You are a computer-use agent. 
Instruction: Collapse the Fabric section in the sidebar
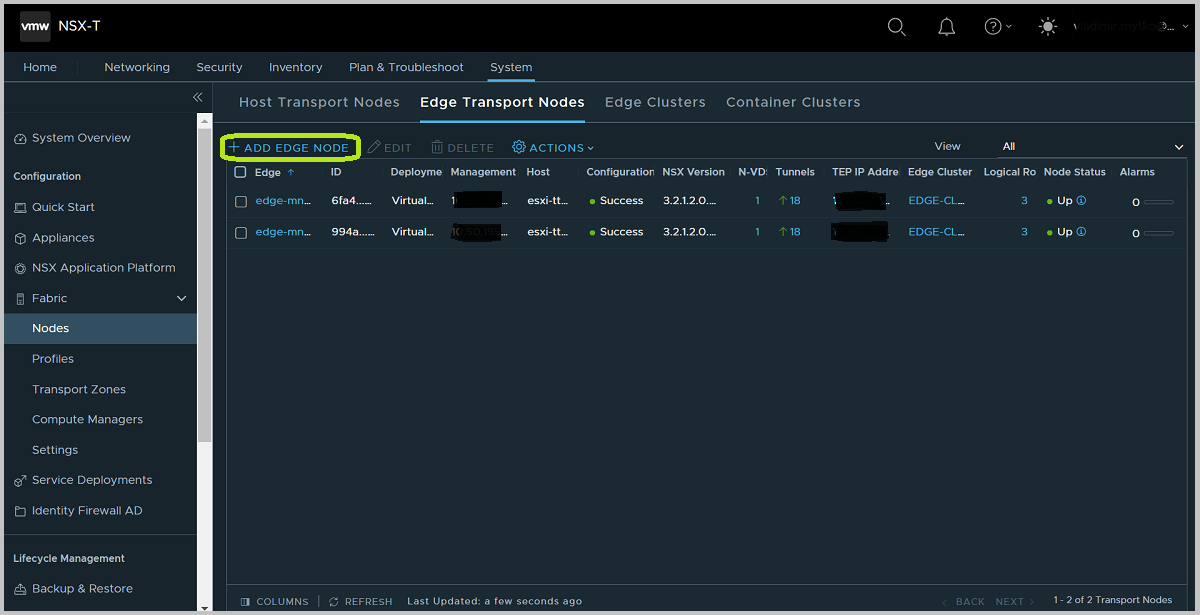coord(181,298)
